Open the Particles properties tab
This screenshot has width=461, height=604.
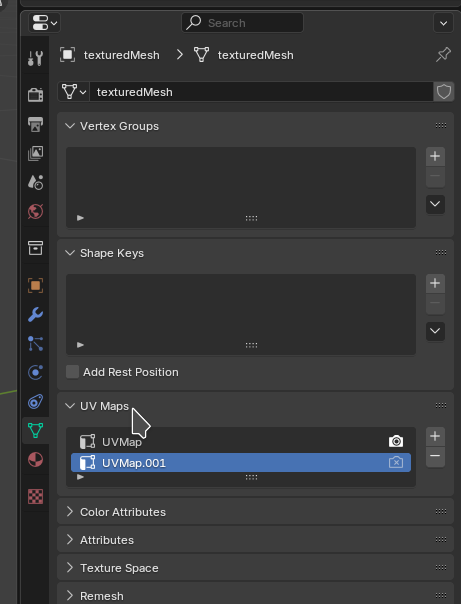35,344
